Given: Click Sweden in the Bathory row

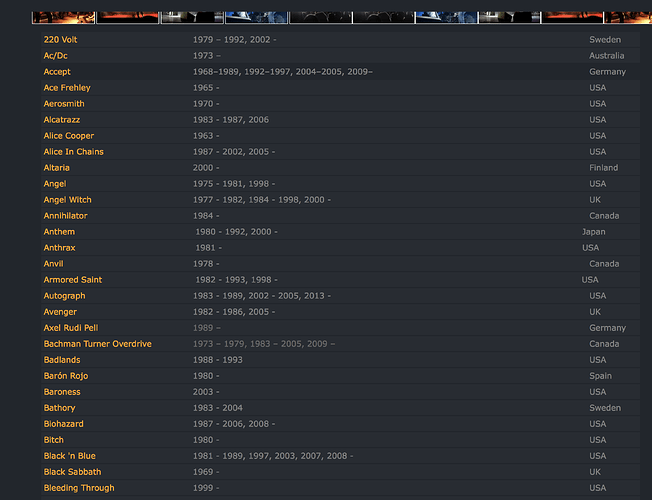Looking at the screenshot, I should point(605,408).
